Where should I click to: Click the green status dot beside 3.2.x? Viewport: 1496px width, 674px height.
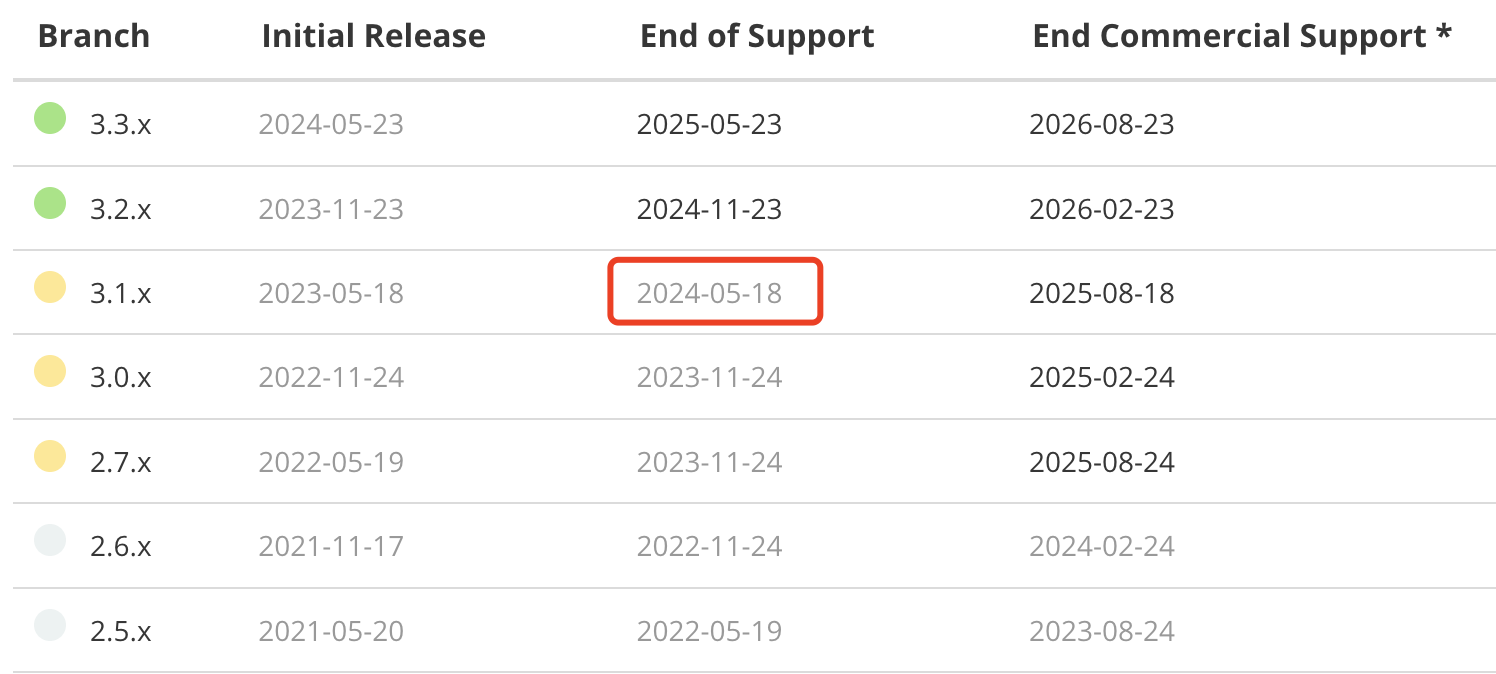click(50, 204)
